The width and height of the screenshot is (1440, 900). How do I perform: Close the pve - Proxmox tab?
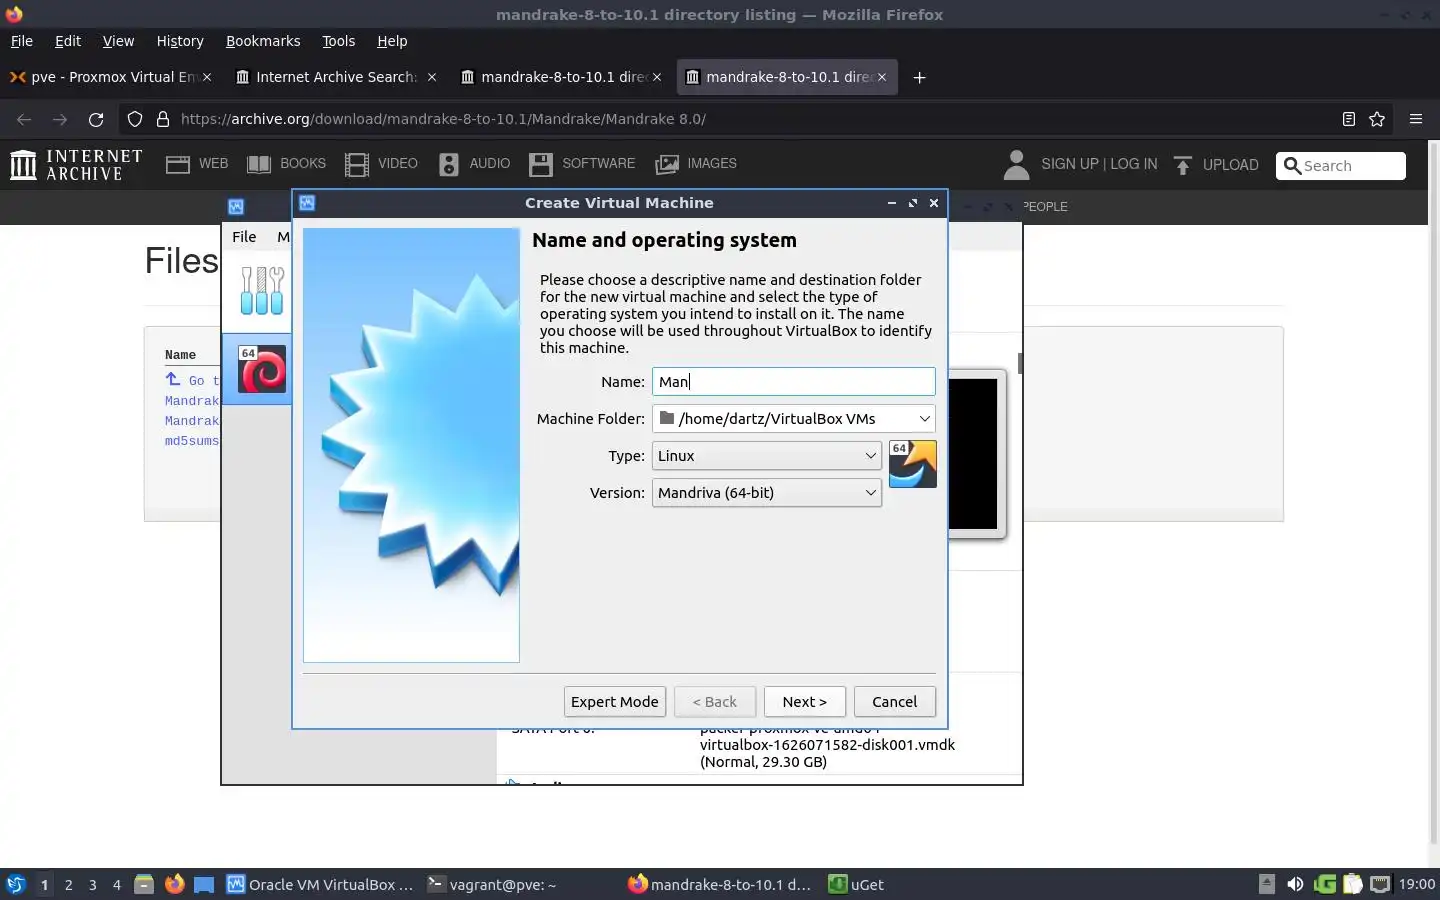tap(207, 77)
